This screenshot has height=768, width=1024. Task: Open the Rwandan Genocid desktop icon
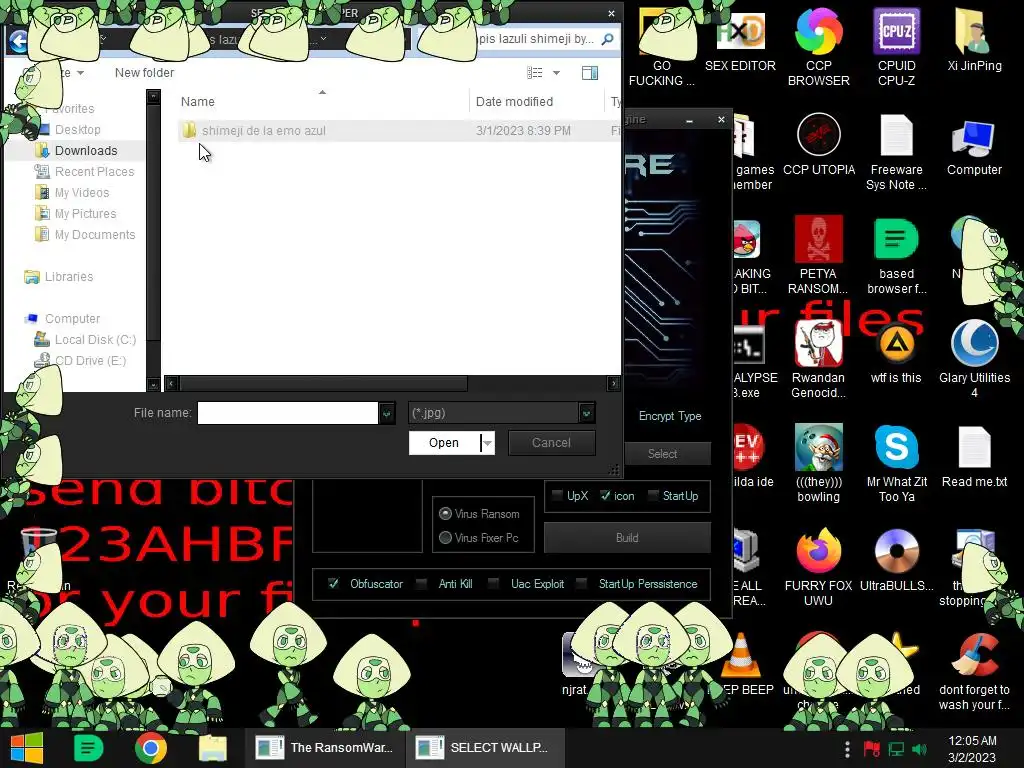818,359
